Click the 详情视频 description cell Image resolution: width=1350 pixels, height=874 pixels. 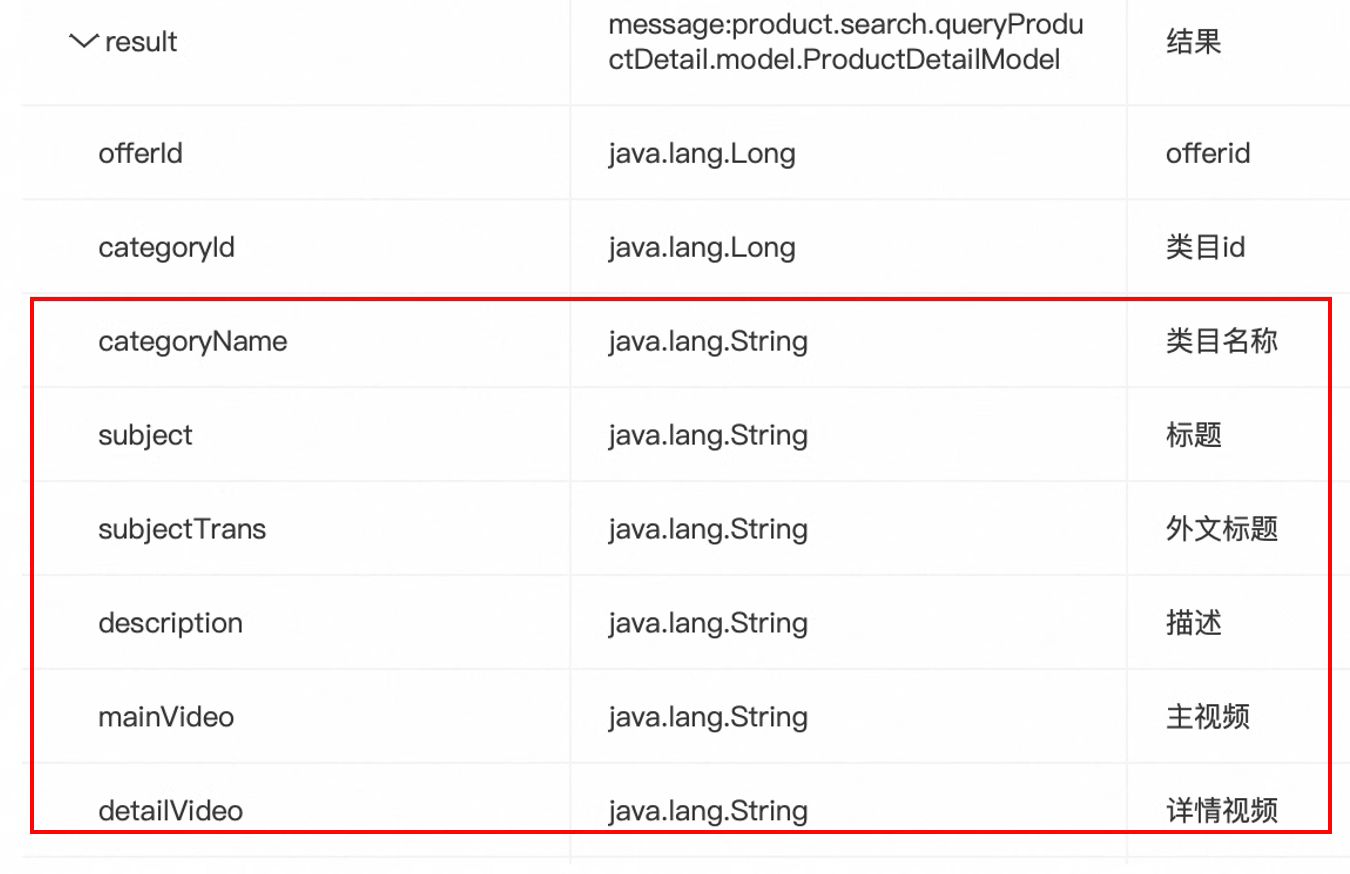[1221, 810]
